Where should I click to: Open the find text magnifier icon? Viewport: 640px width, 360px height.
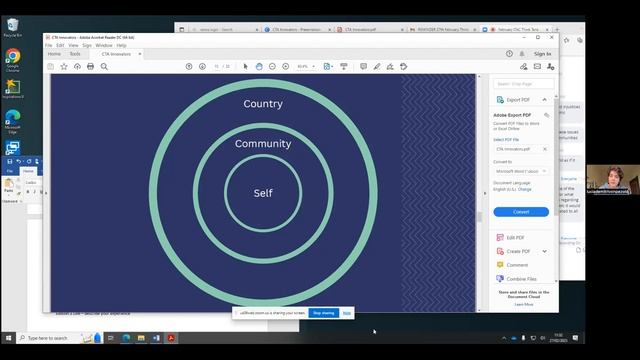(x=104, y=67)
